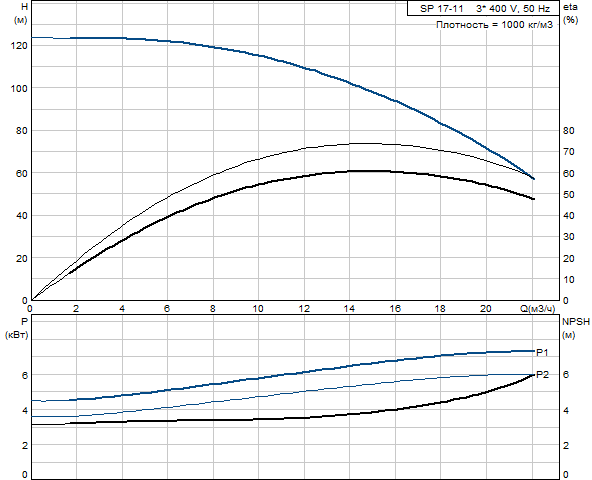Click the 60 tick on the H axis
The height and width of the screenshot is (480, 592).
[x=22, y=173]
